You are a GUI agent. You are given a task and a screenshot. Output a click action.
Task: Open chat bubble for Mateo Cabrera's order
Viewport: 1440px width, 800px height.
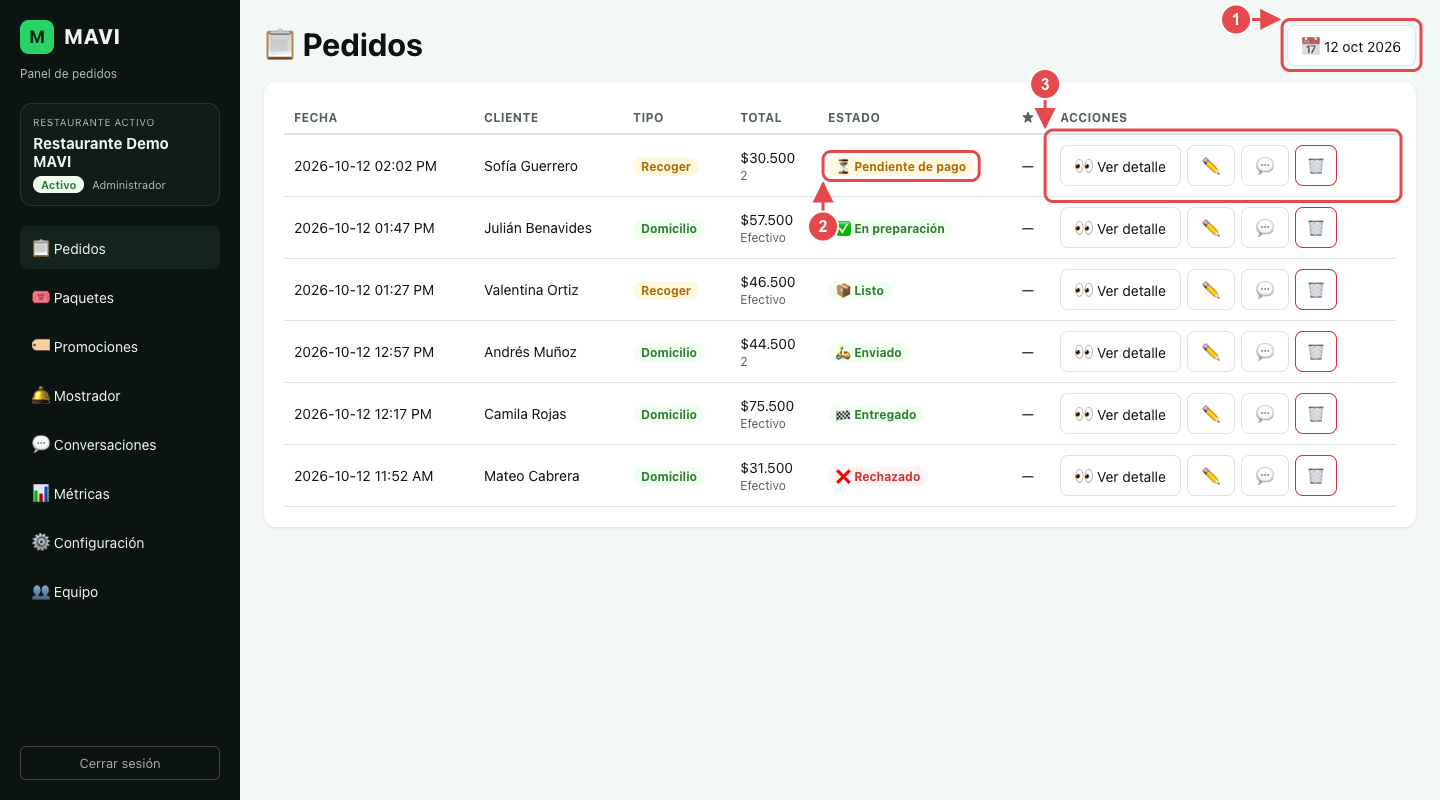pos(1265,476)
